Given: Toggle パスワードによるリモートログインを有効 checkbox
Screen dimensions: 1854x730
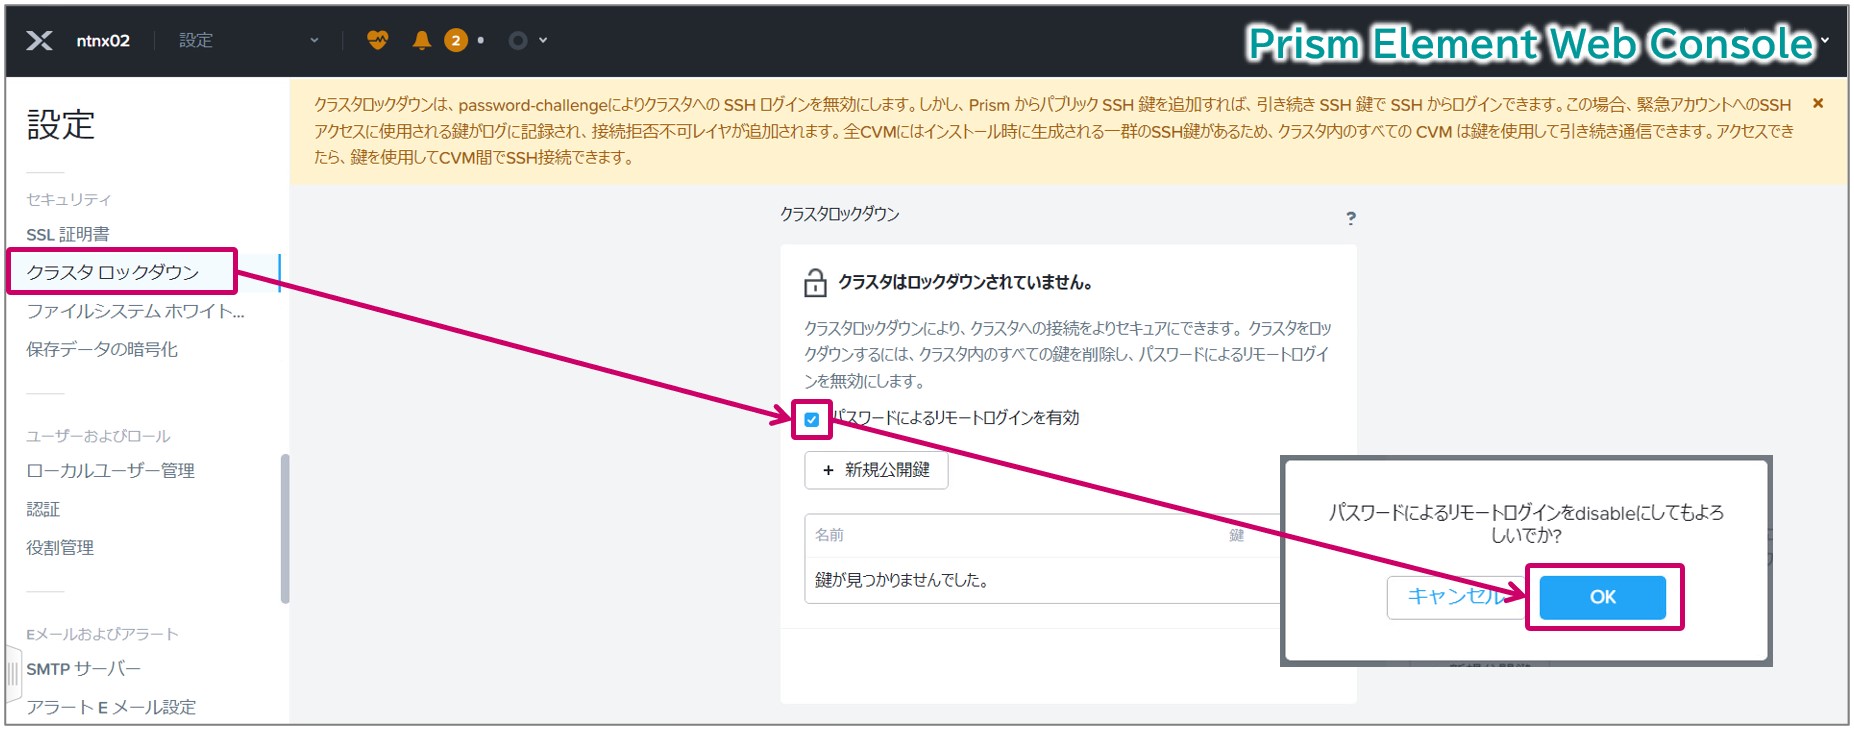Looking at the screenshot, I should [812, 420].
